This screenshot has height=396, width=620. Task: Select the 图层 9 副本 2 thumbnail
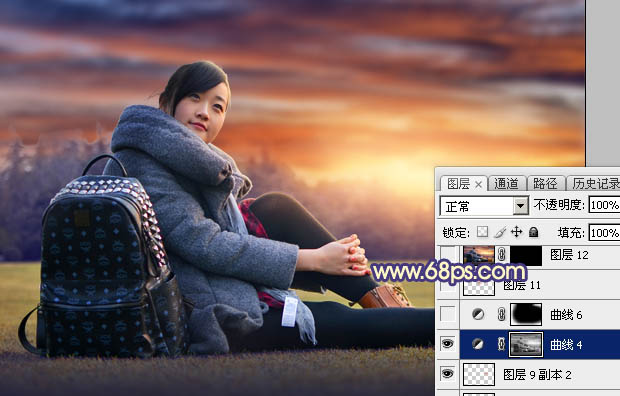479,375
